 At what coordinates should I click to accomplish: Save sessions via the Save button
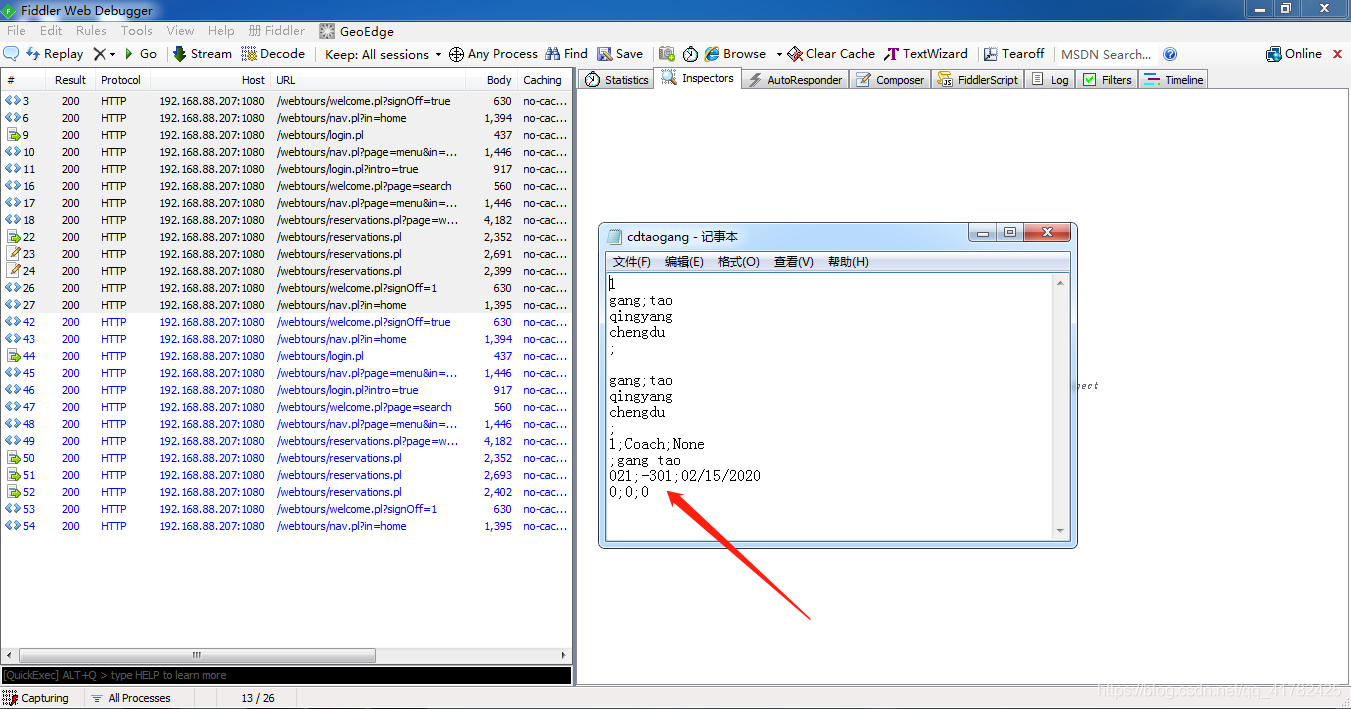(620, 54)
